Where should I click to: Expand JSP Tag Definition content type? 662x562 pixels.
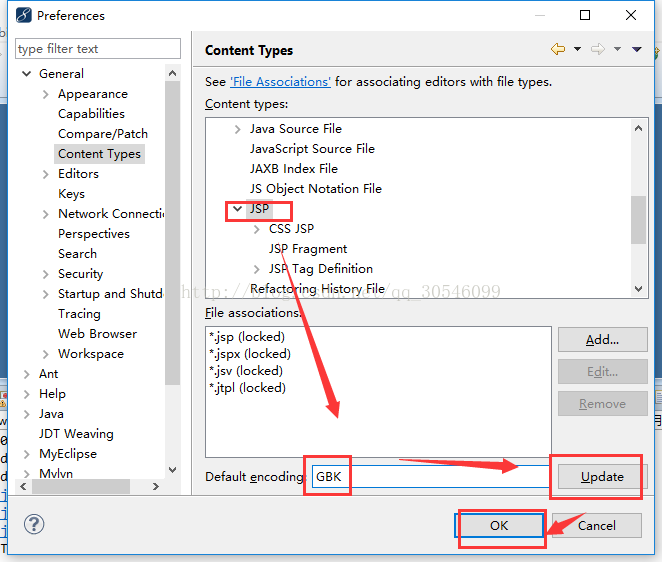(x=257, y=269)
